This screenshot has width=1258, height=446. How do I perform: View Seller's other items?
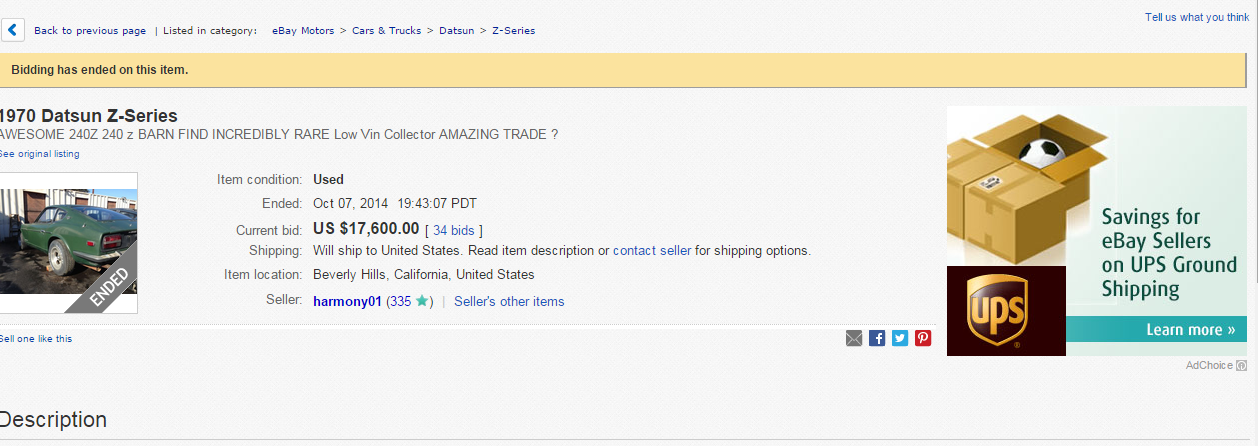click(509, 301)
